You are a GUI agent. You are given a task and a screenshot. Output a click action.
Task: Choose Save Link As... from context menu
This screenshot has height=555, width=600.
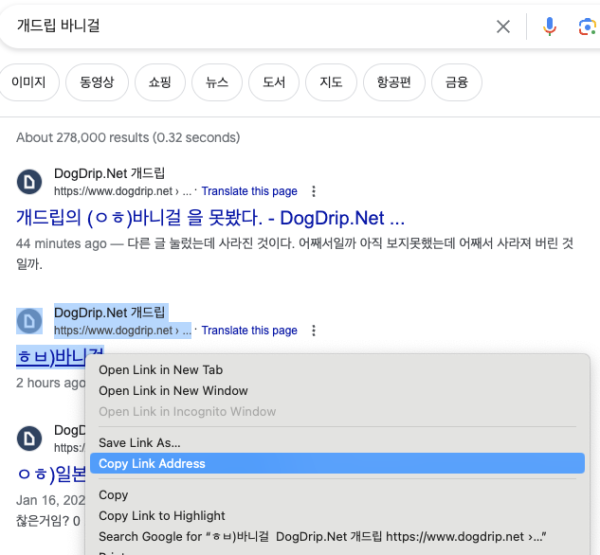pos(139,443)
